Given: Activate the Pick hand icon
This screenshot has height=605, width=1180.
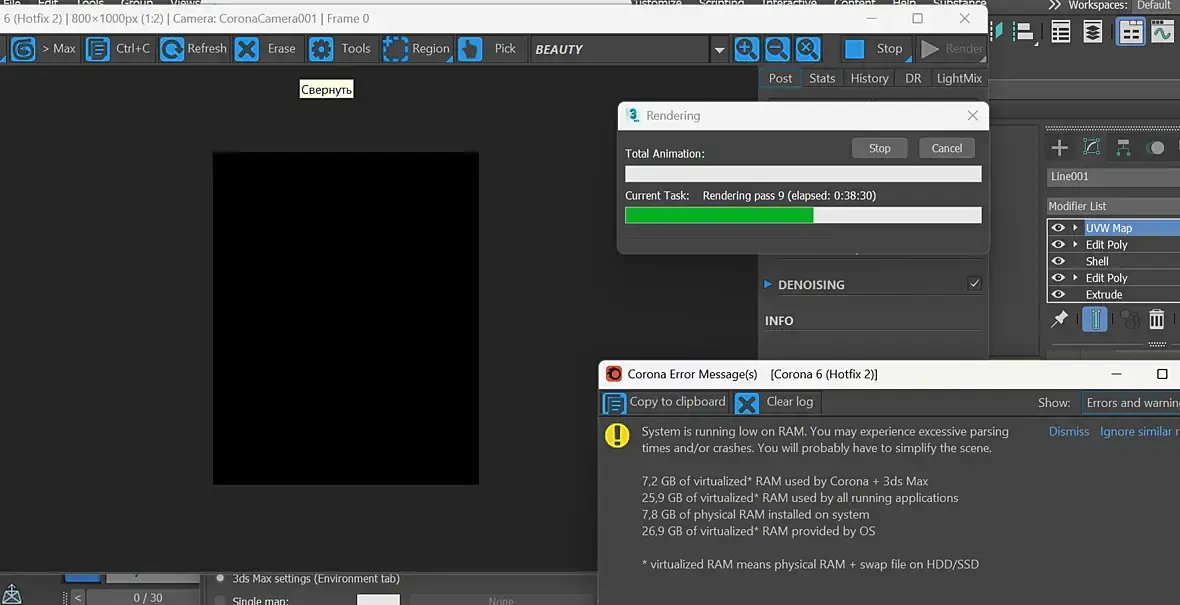Looking at the screenshot, I should pos(470,49).
